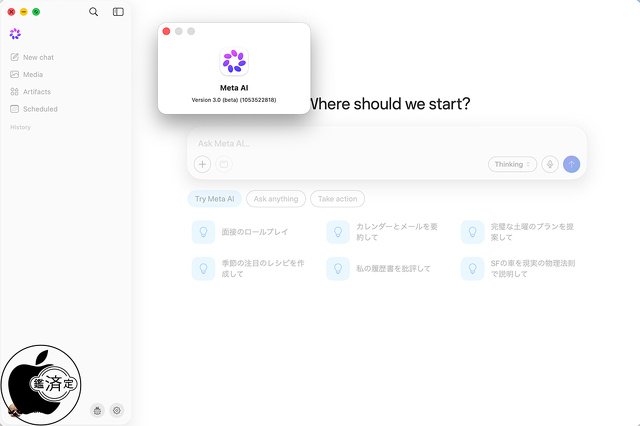Focus the Ask Meta AI input field
The width and height of the screenshot is (640, 426).
tap(387, 144)
